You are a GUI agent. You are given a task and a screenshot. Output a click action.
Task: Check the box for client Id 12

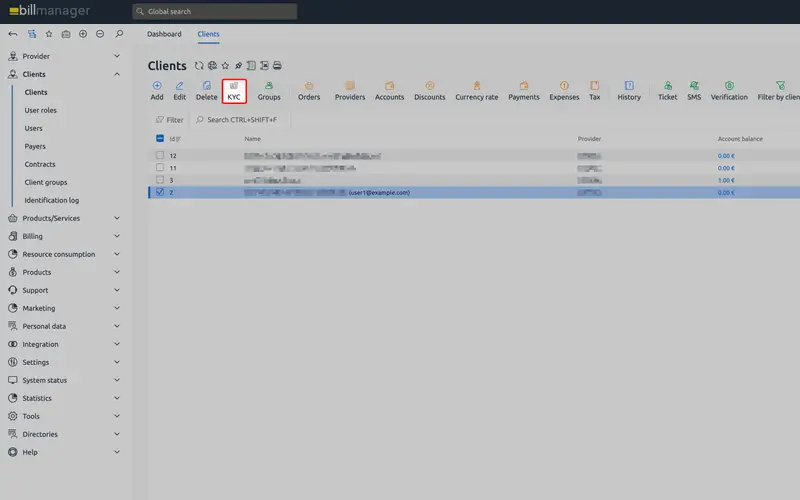[x=160, y=155]
